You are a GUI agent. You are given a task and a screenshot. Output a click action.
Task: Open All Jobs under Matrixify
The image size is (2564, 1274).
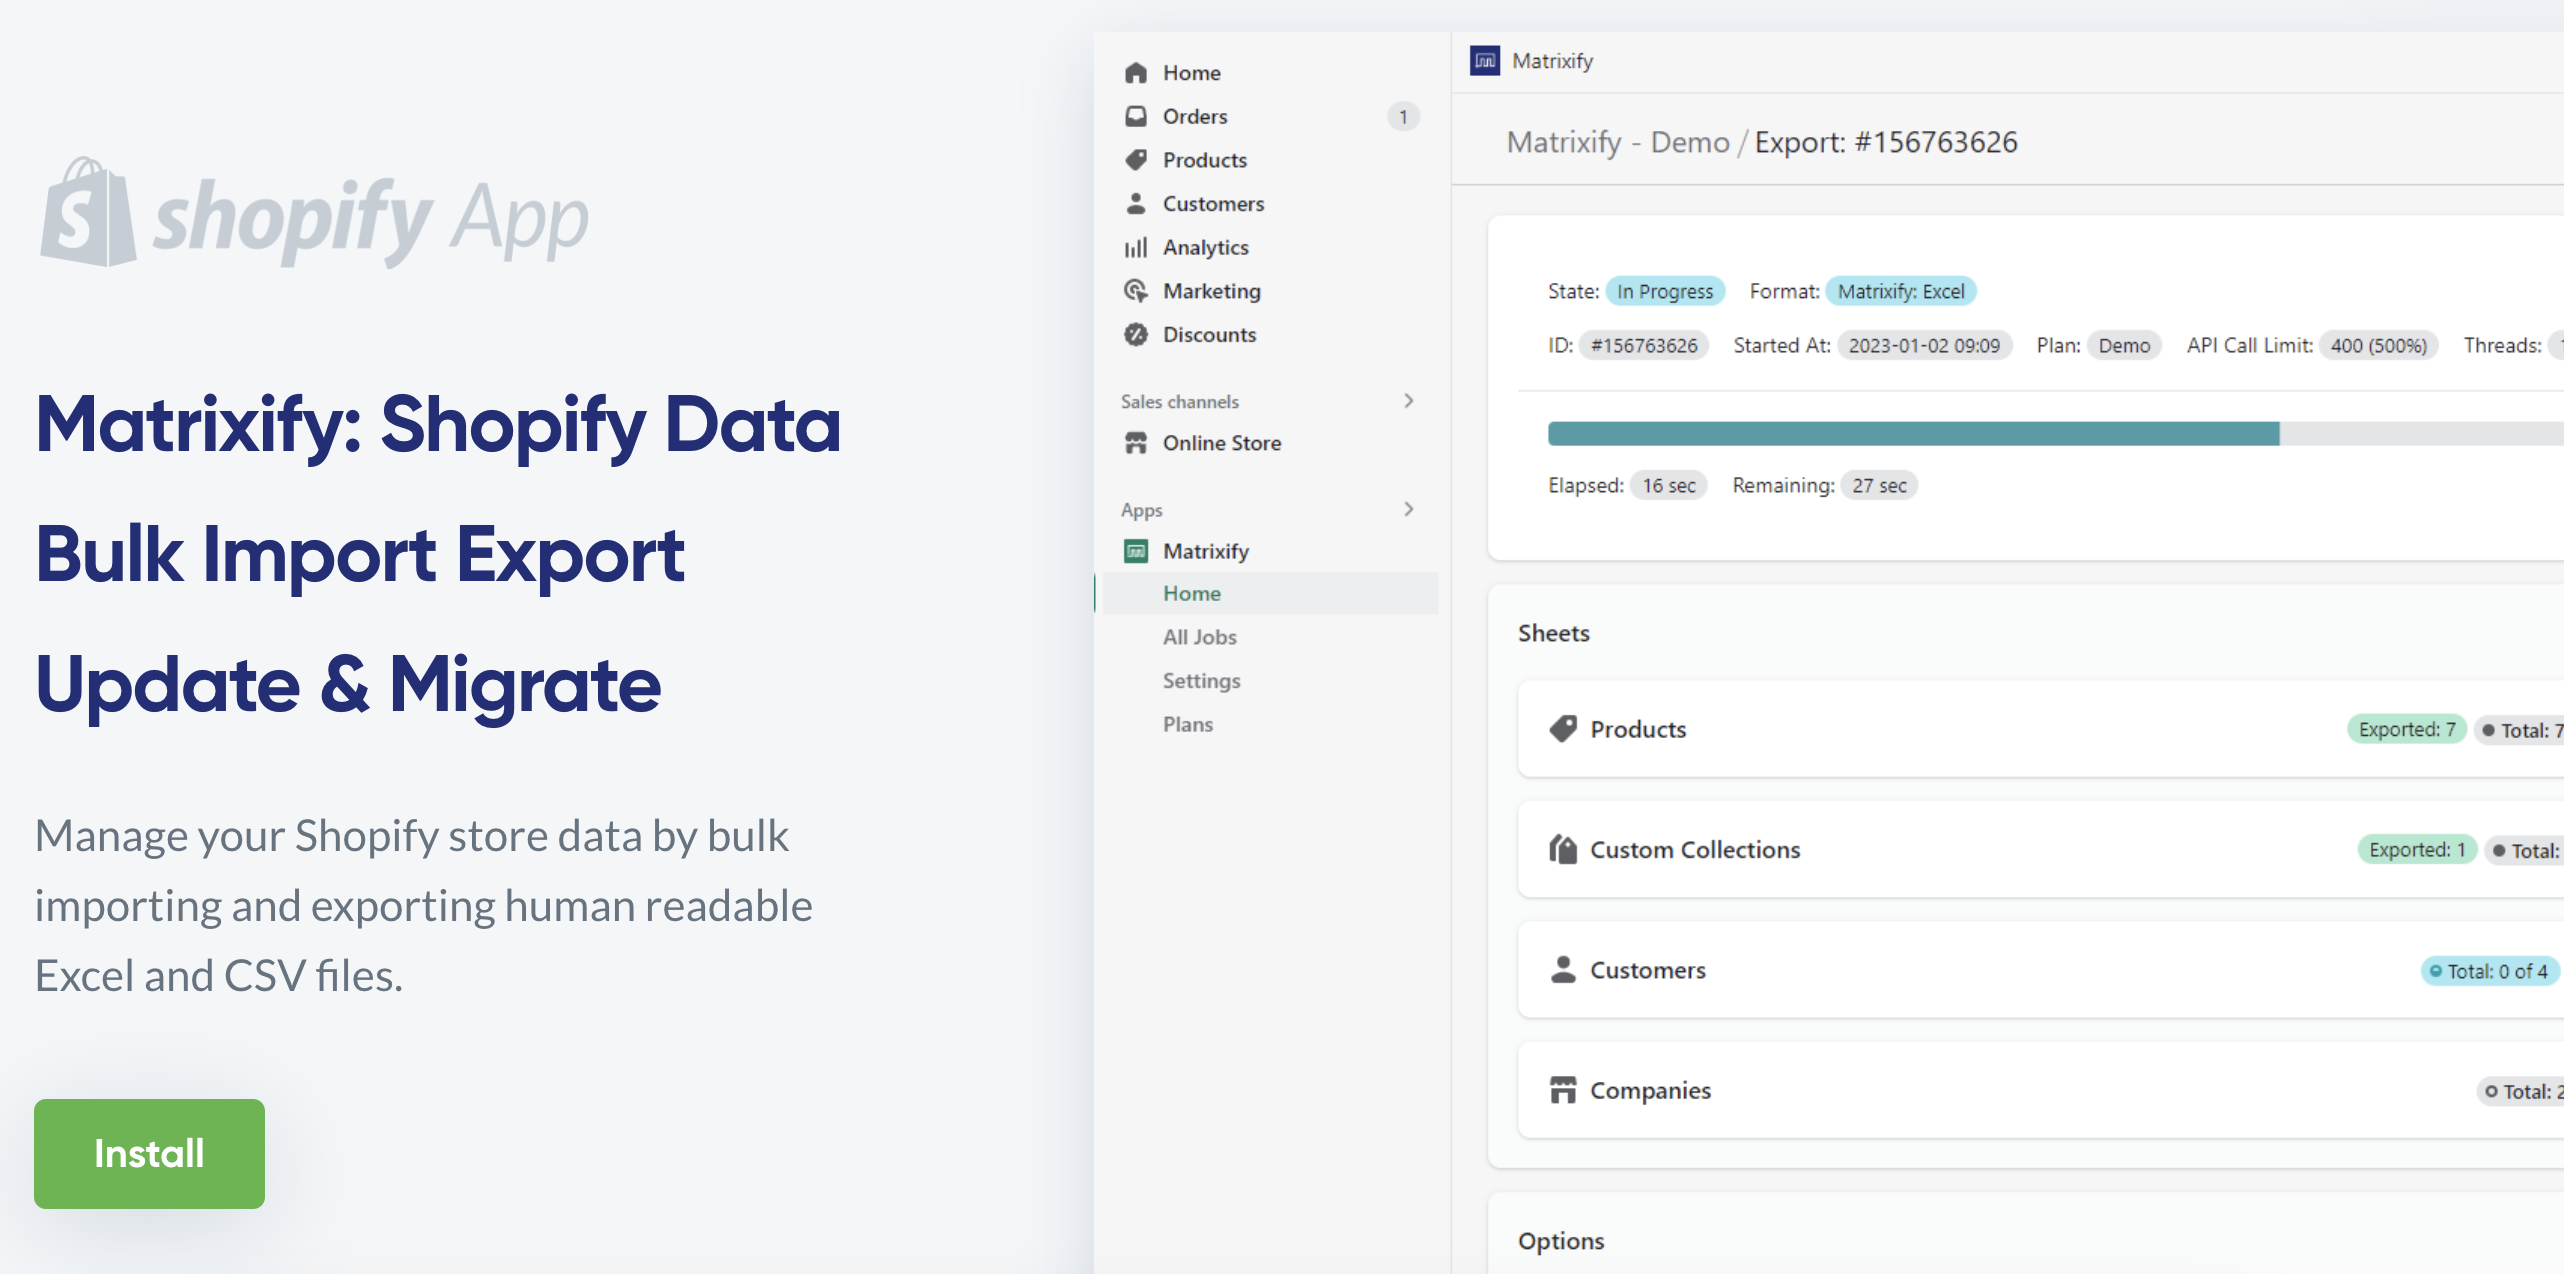tap(1199, 637)
